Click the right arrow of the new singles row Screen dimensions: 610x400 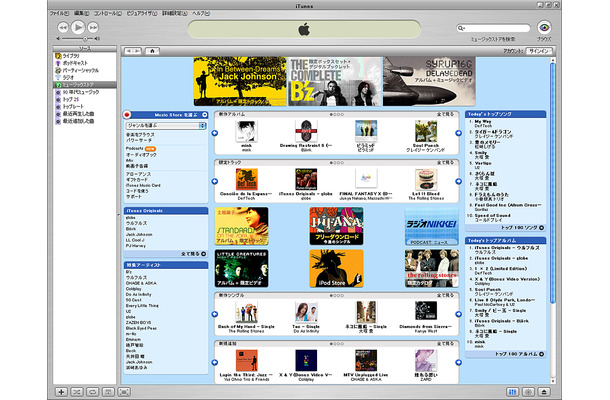pos(459,314)
